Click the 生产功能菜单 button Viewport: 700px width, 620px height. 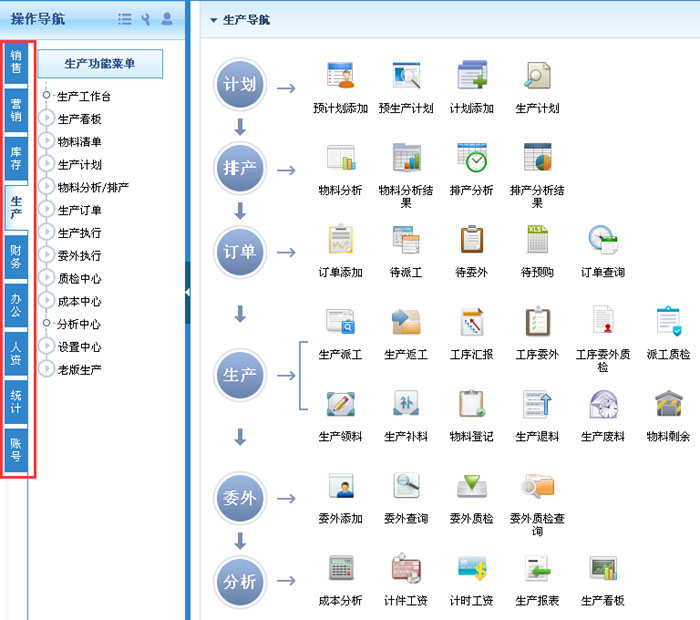point(100,64)
